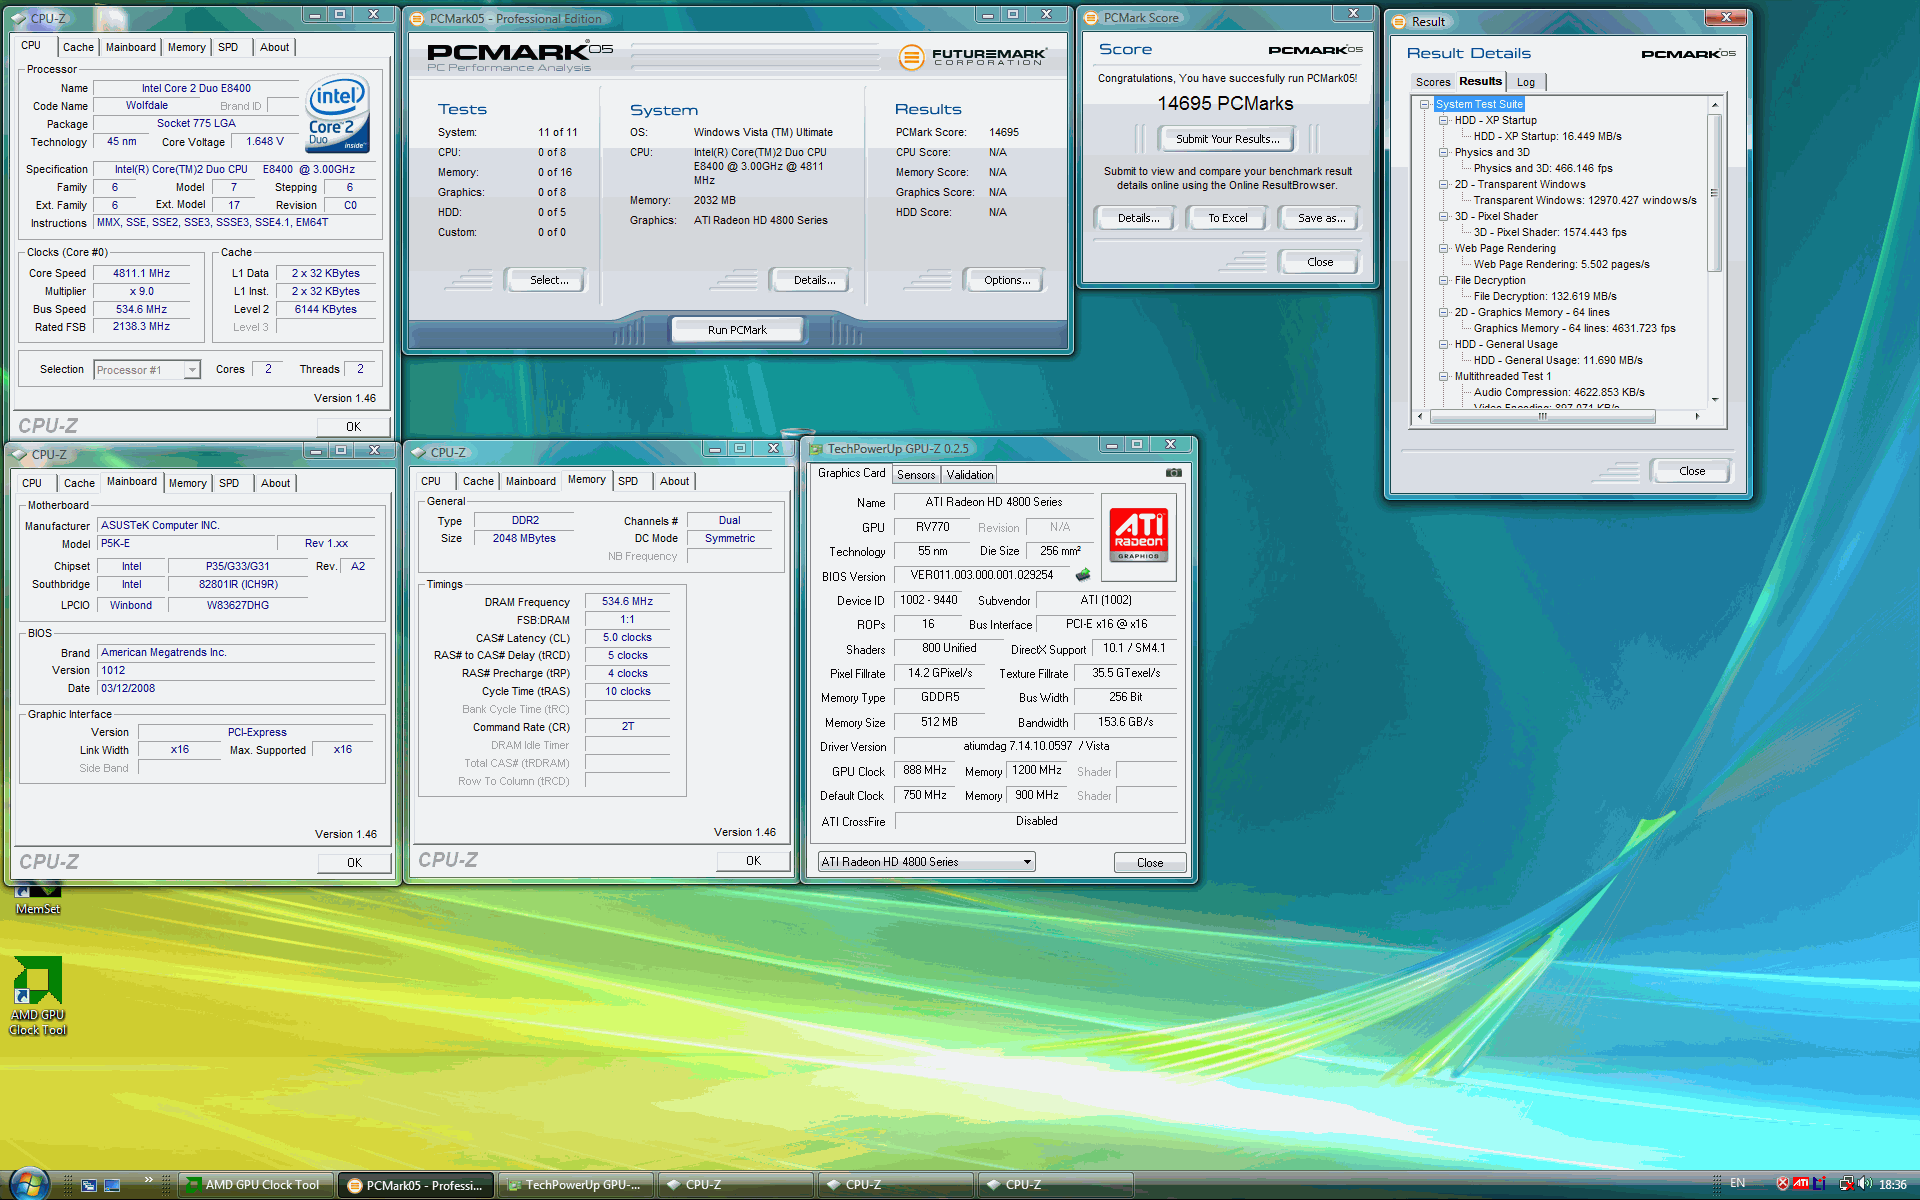The height and width of the screenshot is (1200, 1920).
Task: Collapse the System Test Suite tree node
Action: tap(1424, 104)
